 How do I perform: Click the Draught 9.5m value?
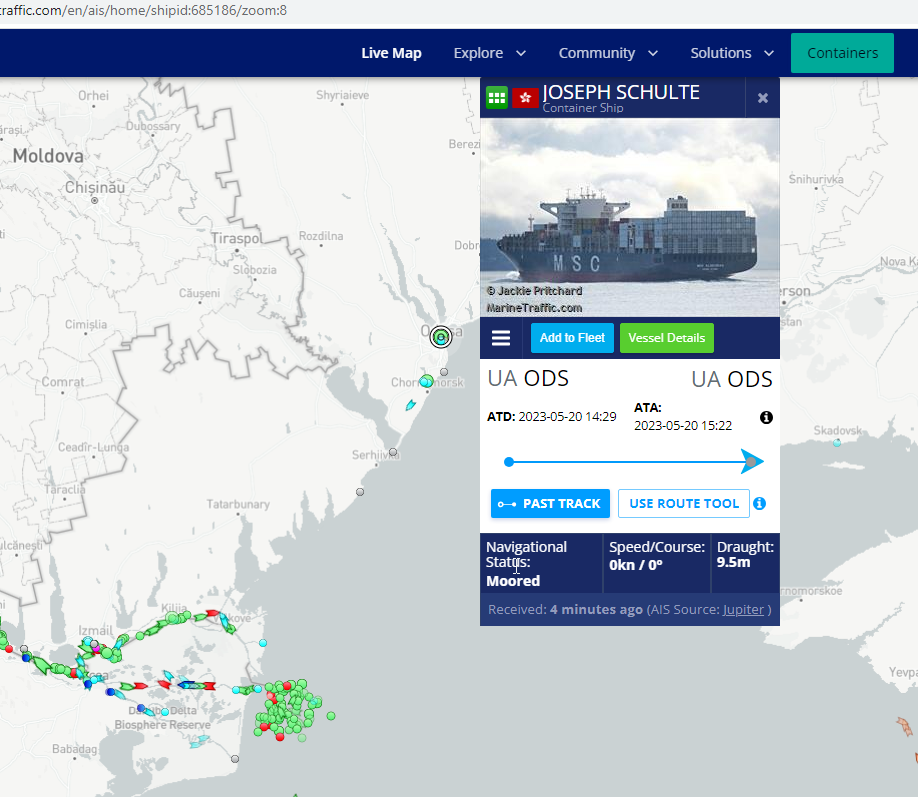tap(733, 562)
